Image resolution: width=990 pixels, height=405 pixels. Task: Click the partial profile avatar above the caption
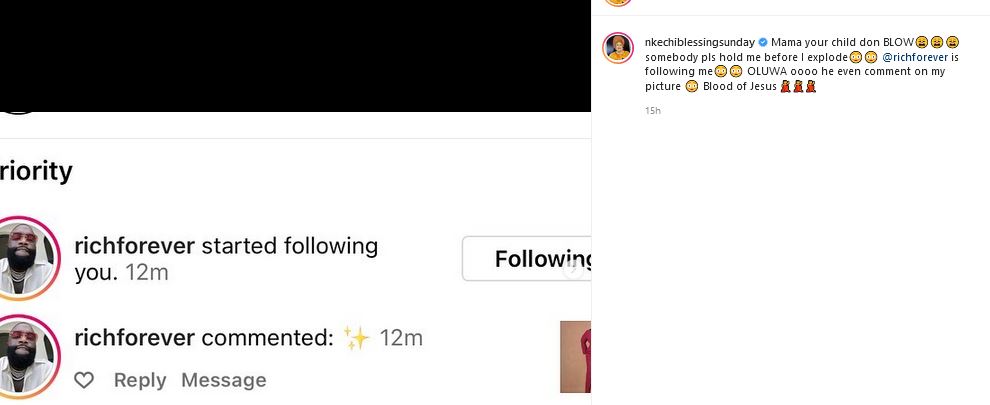pos(618,3)
